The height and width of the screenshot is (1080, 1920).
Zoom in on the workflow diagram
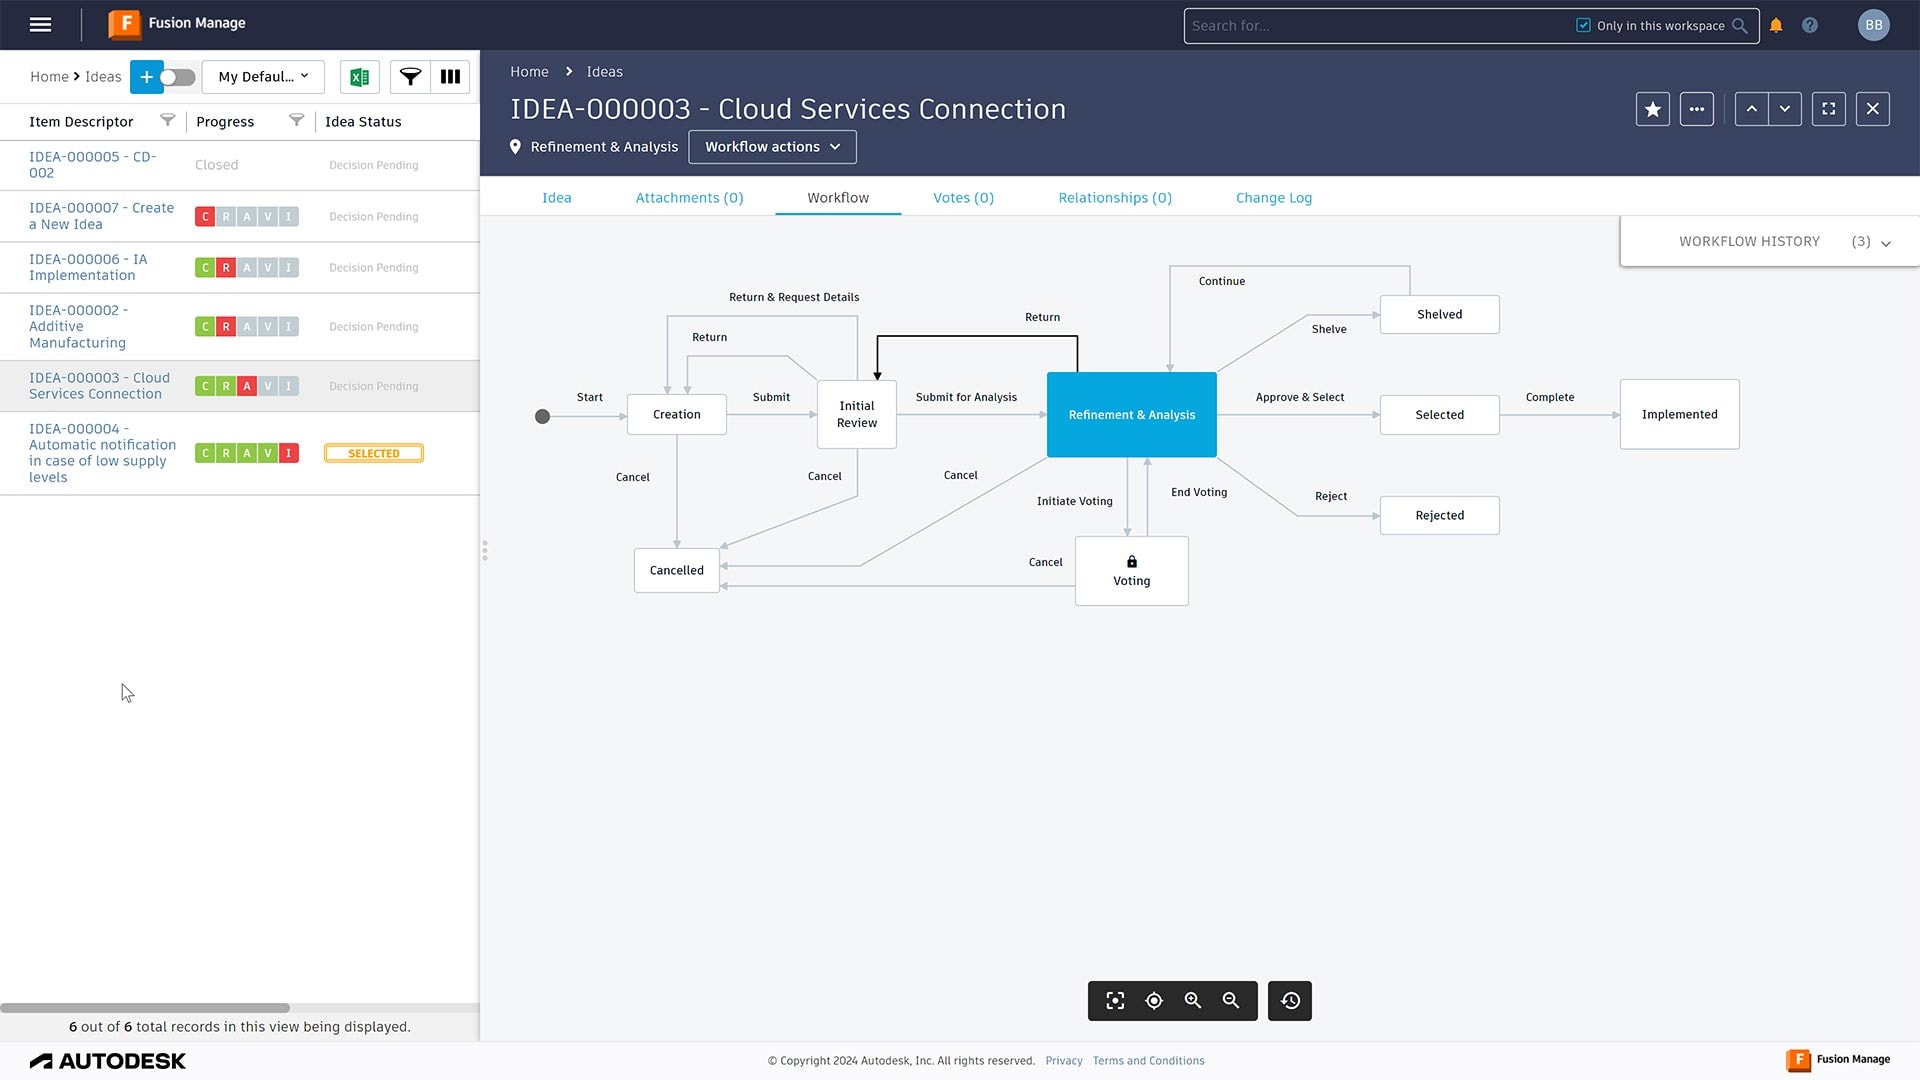pos(1193,1001)
